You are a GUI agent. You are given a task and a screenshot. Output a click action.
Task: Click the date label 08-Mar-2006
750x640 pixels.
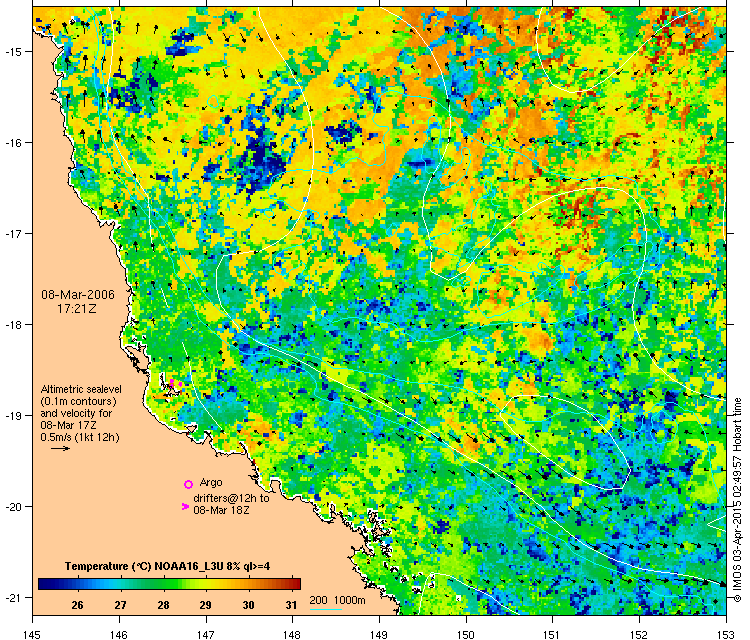coord(78,295)
